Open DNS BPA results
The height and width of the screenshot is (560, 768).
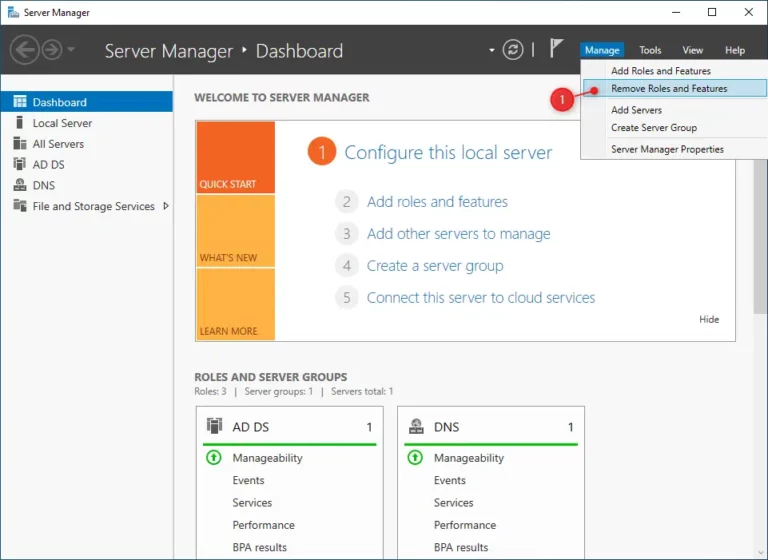click(x=461, y=547)
